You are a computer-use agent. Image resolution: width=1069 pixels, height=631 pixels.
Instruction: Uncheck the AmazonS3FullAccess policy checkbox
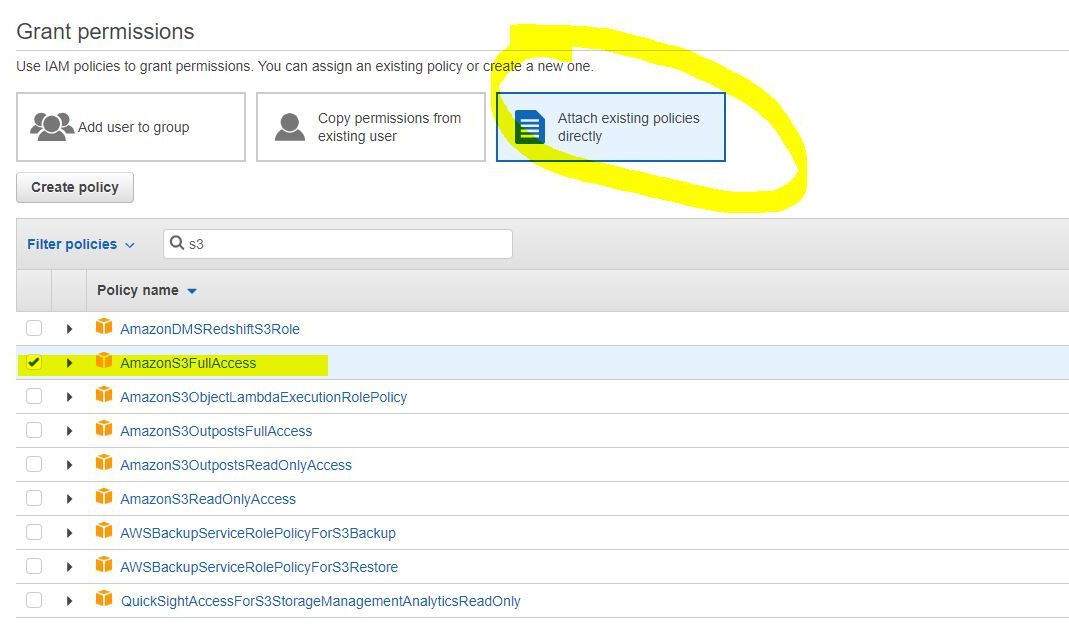(33, 362)
